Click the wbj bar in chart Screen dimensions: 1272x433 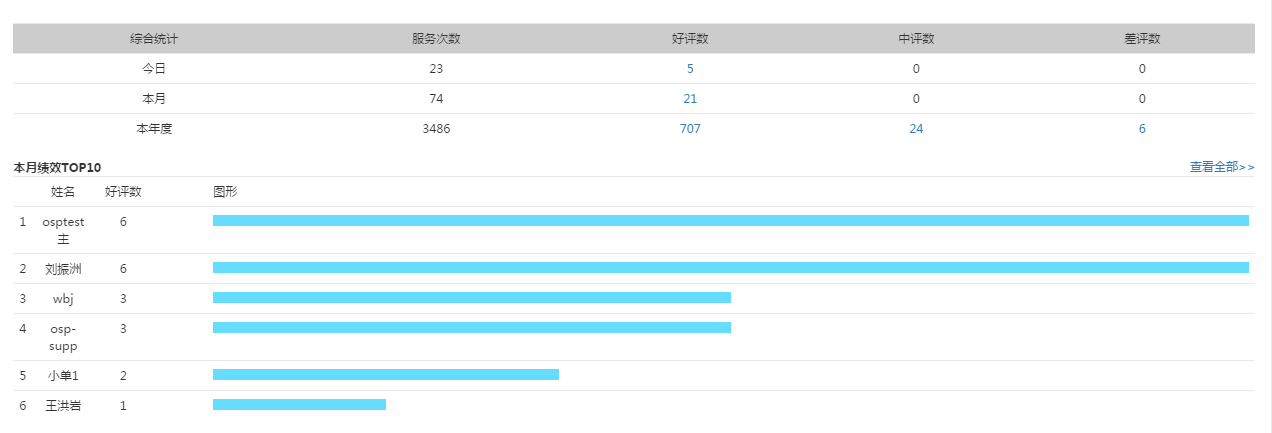pos(471,298)
